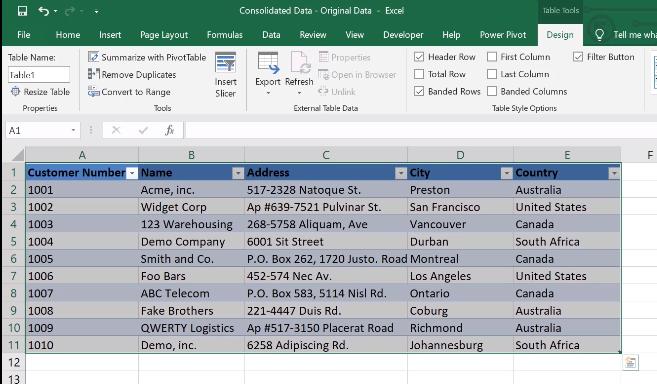Click the Undo arrow icon
The width and height of the screenshot is (657, 384).
pyautogui.click(x=43, y=11)
